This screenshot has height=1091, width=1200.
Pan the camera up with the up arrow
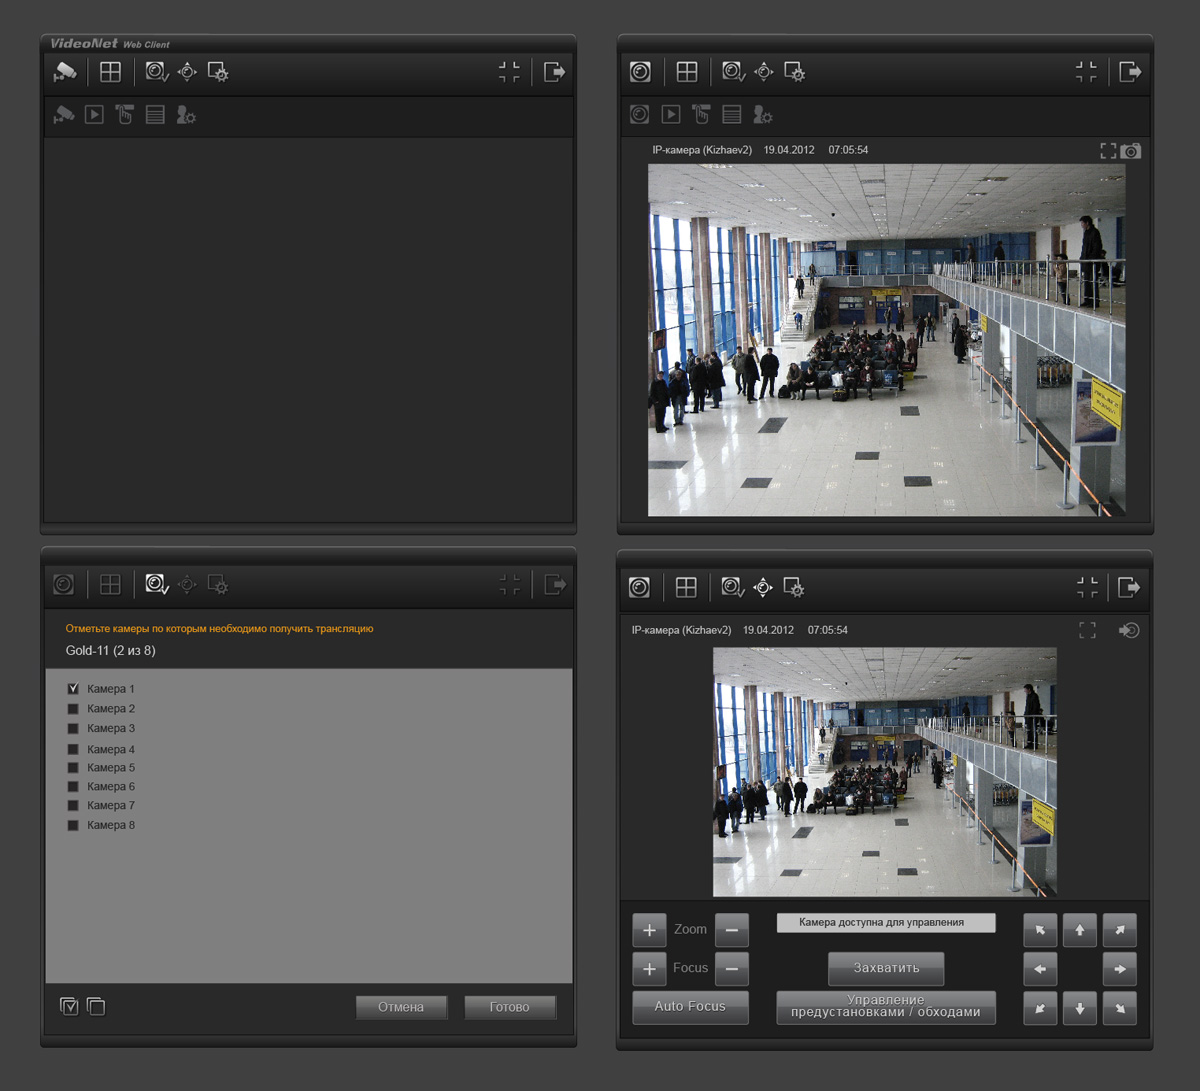(1080, 930)
